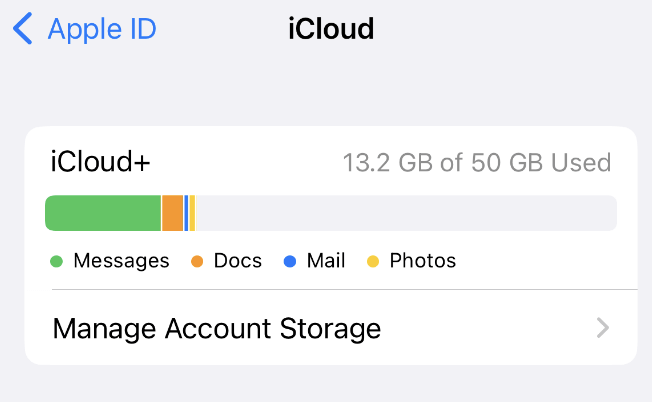Select the Docs legend label
Image resolution: width=652 pixels, height=402 pixels.
[x=238, y=261]
